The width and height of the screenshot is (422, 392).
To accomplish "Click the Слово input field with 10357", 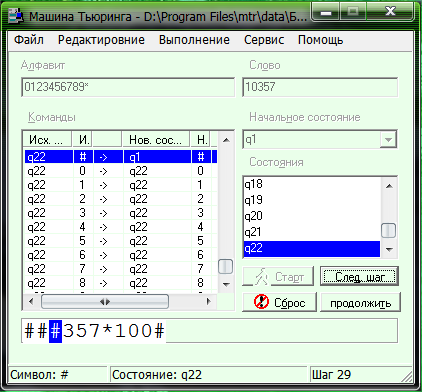I will point(320,87).
